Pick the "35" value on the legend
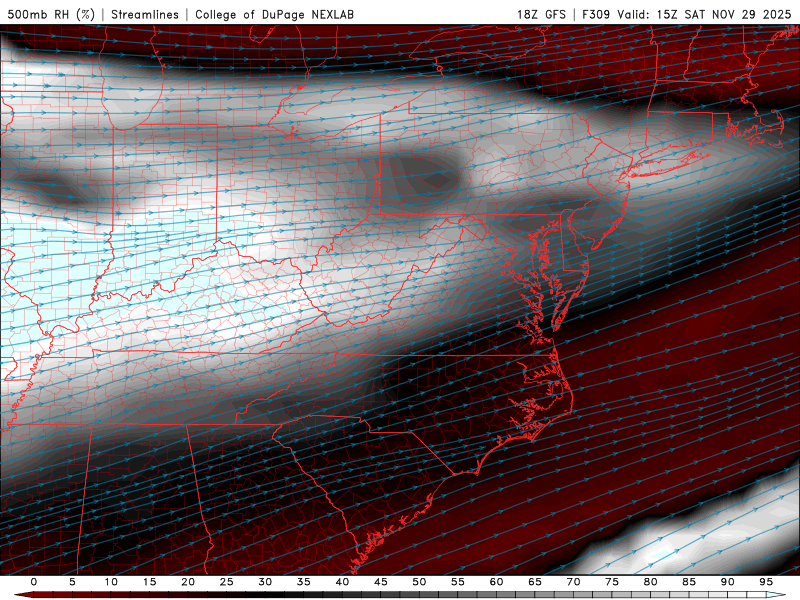 304,582
